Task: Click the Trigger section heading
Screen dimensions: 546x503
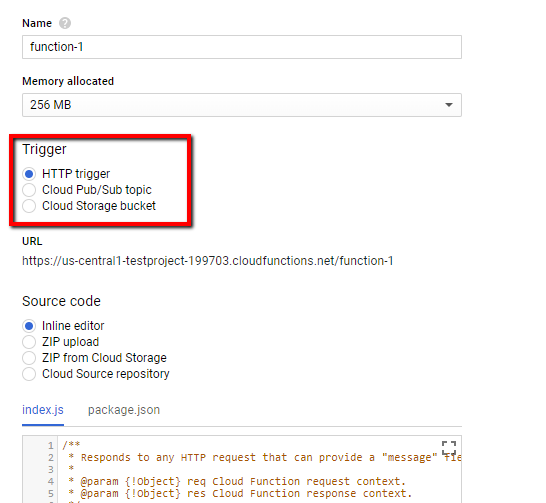Action: [x=44, y=149]
